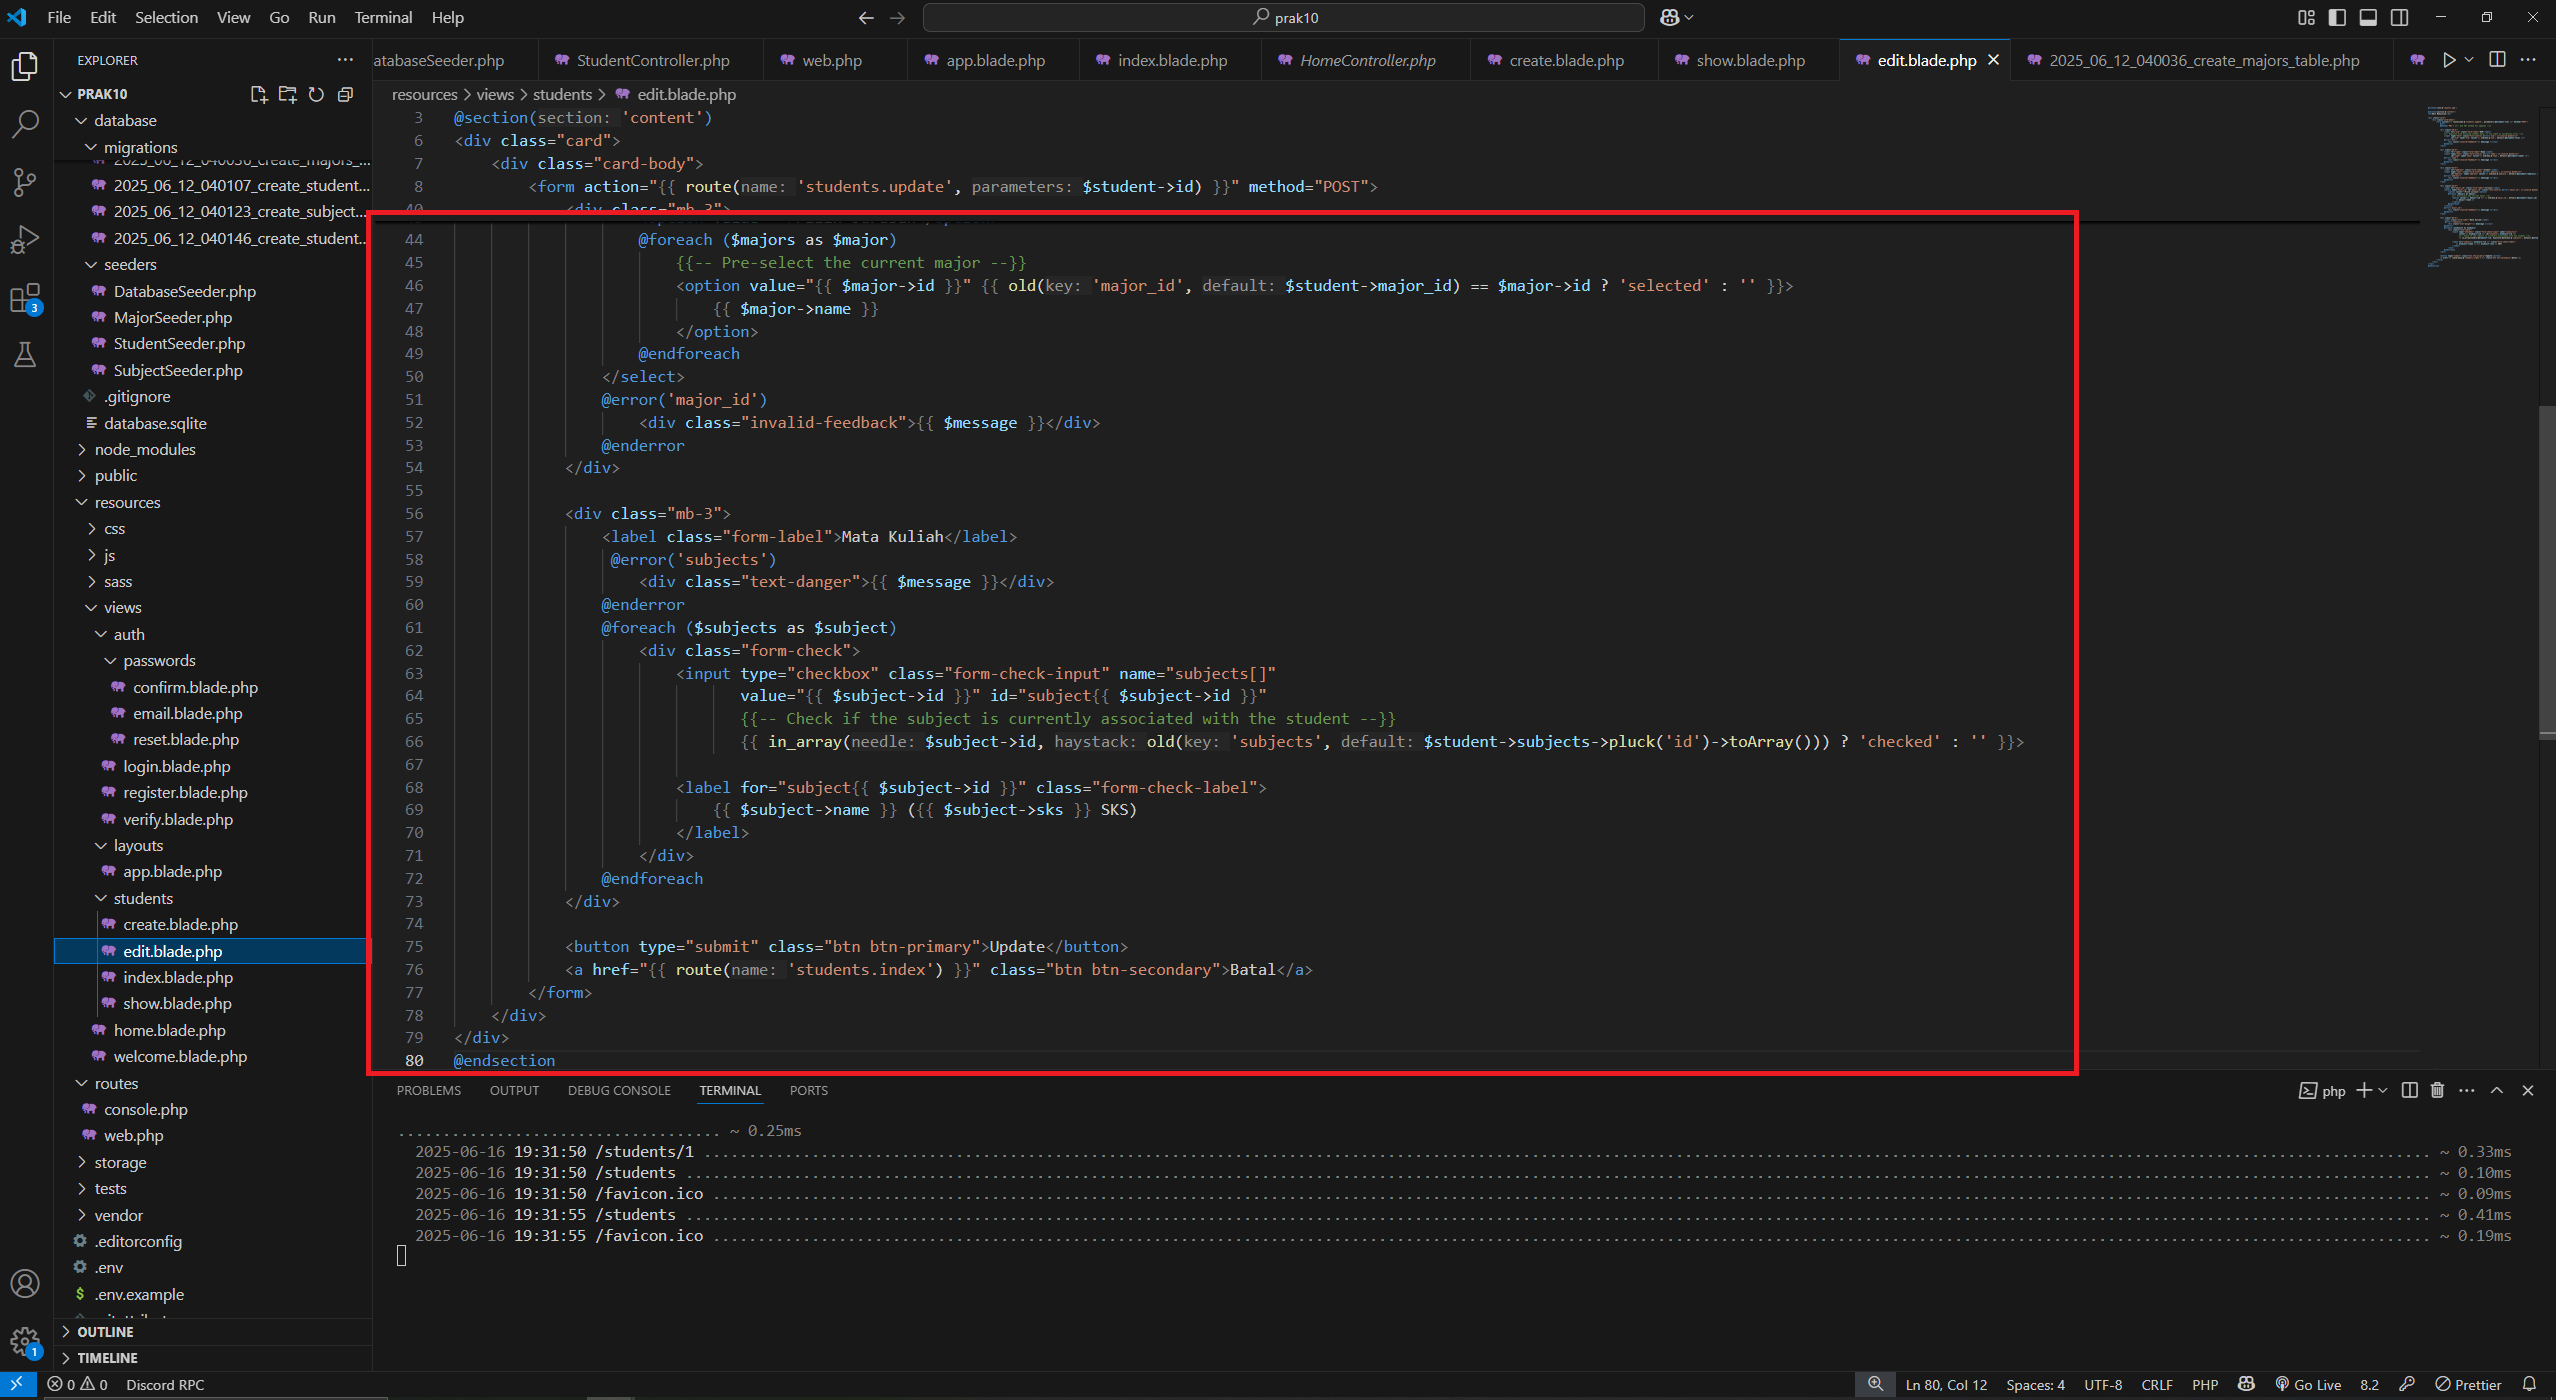Open the Extensions view
Viewport: 2556px width, 1400px height.
point(24,298)
